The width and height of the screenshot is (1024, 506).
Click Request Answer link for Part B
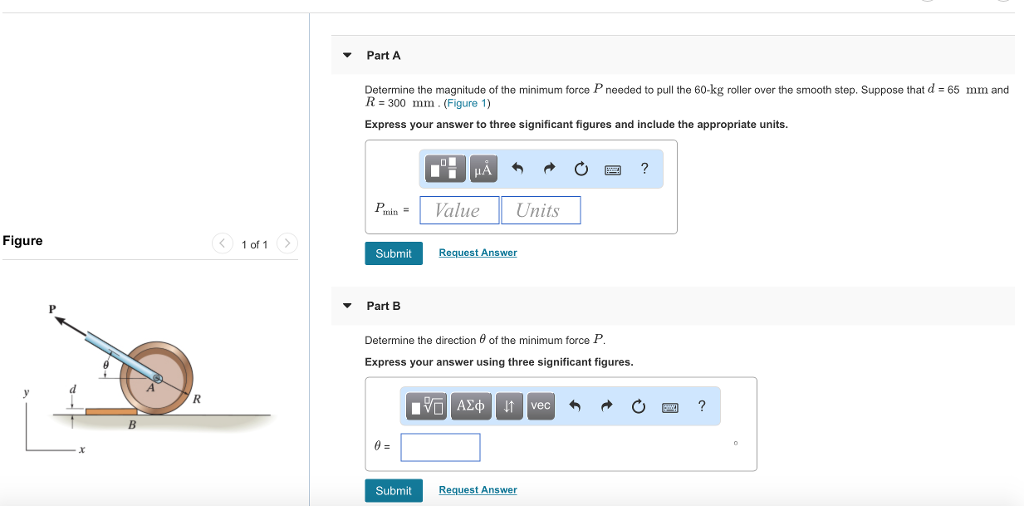click(x=477, y=490)
